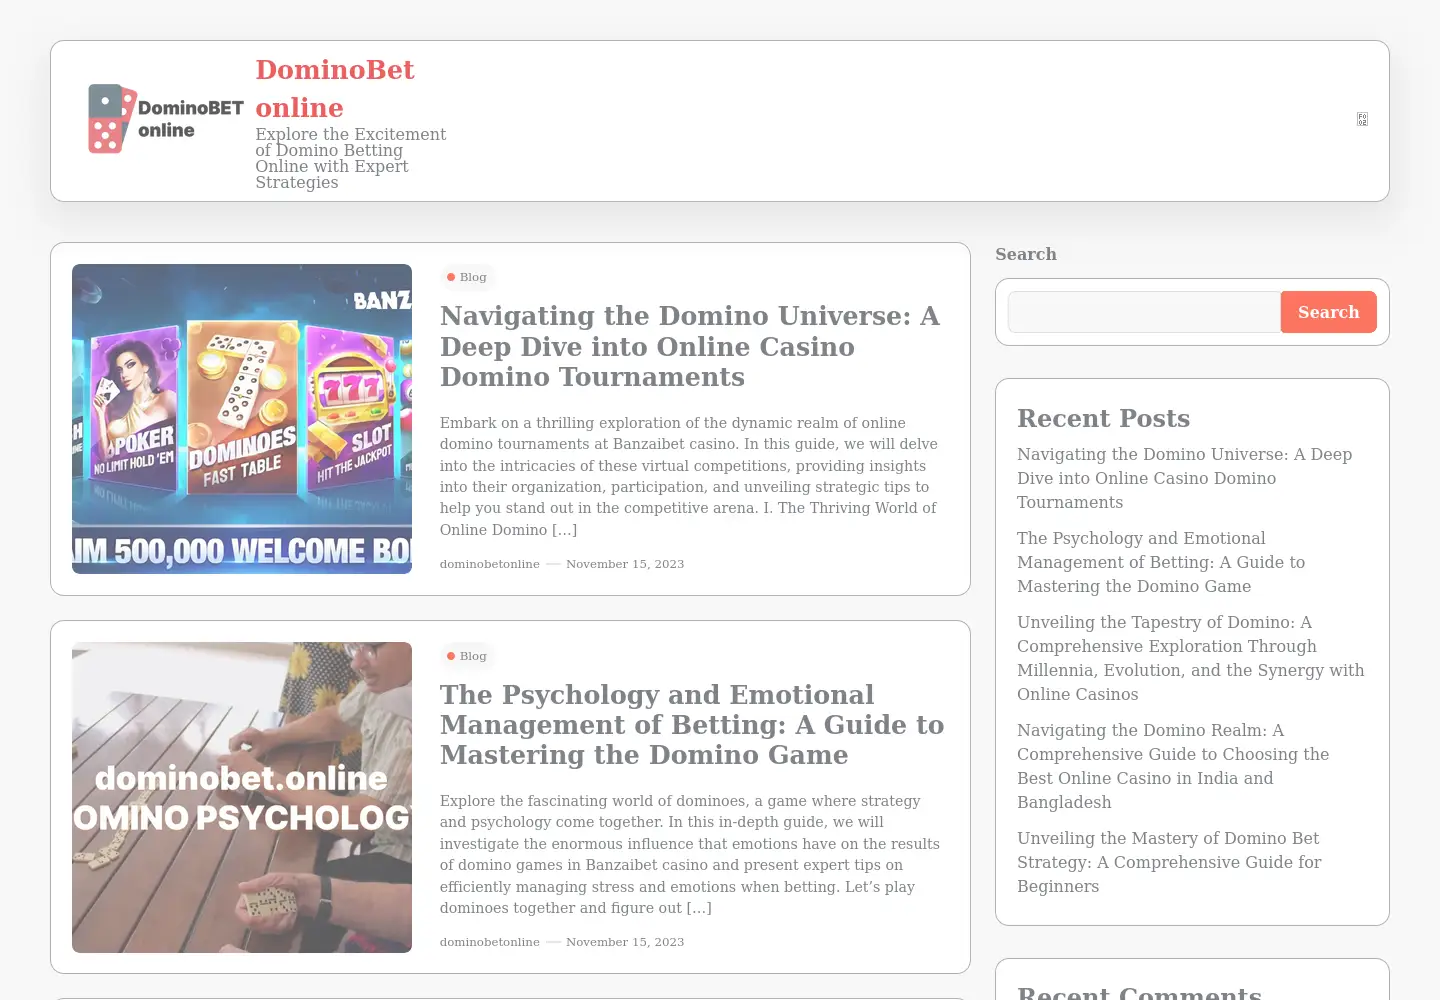Viewport: 1440px width, 1000px height.
Task: Open the DominoBet online site title link
Action: point(335,88)
